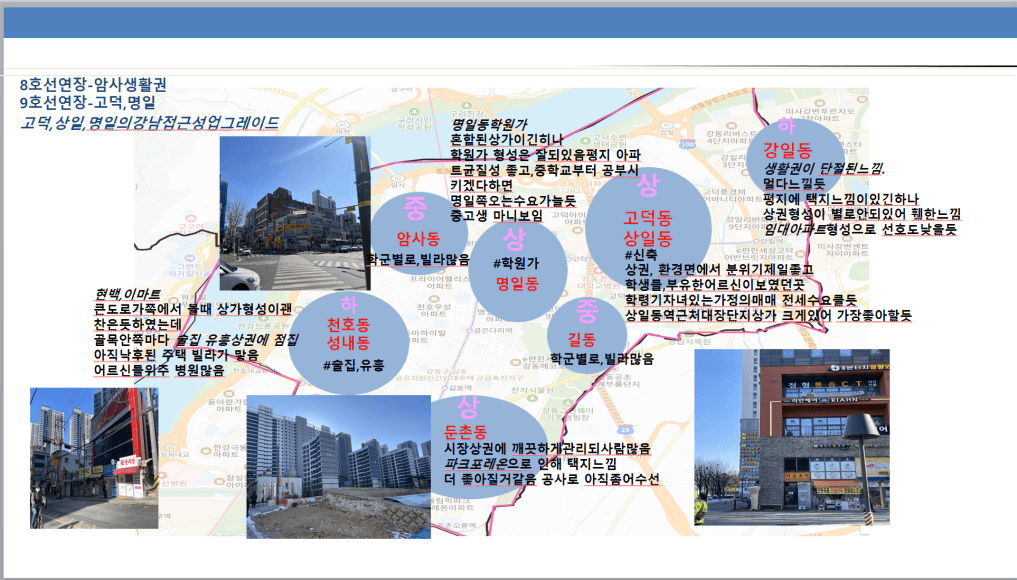1017x580 pixels.
Task: Click the line '학령기자녀있는가정의매매 전세수요클듯'
Action: 741,300
